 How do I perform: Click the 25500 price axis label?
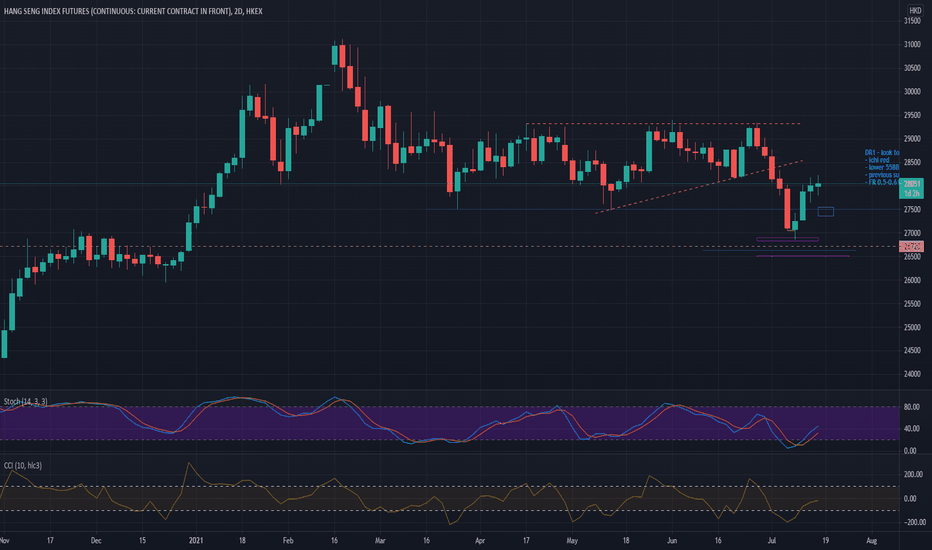(x=912, y=304)
